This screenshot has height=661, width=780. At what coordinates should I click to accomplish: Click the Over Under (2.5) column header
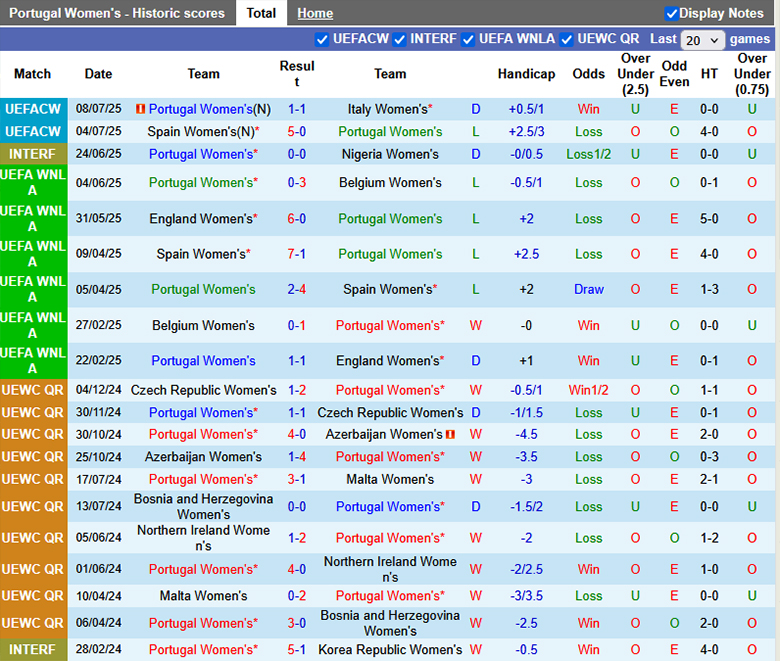[x=635, y=74]
